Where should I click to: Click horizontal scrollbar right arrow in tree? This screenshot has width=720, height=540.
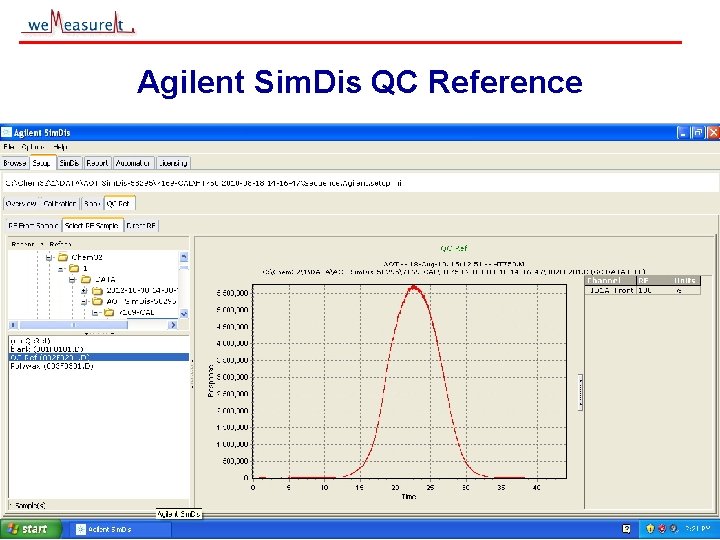point(173,325)
